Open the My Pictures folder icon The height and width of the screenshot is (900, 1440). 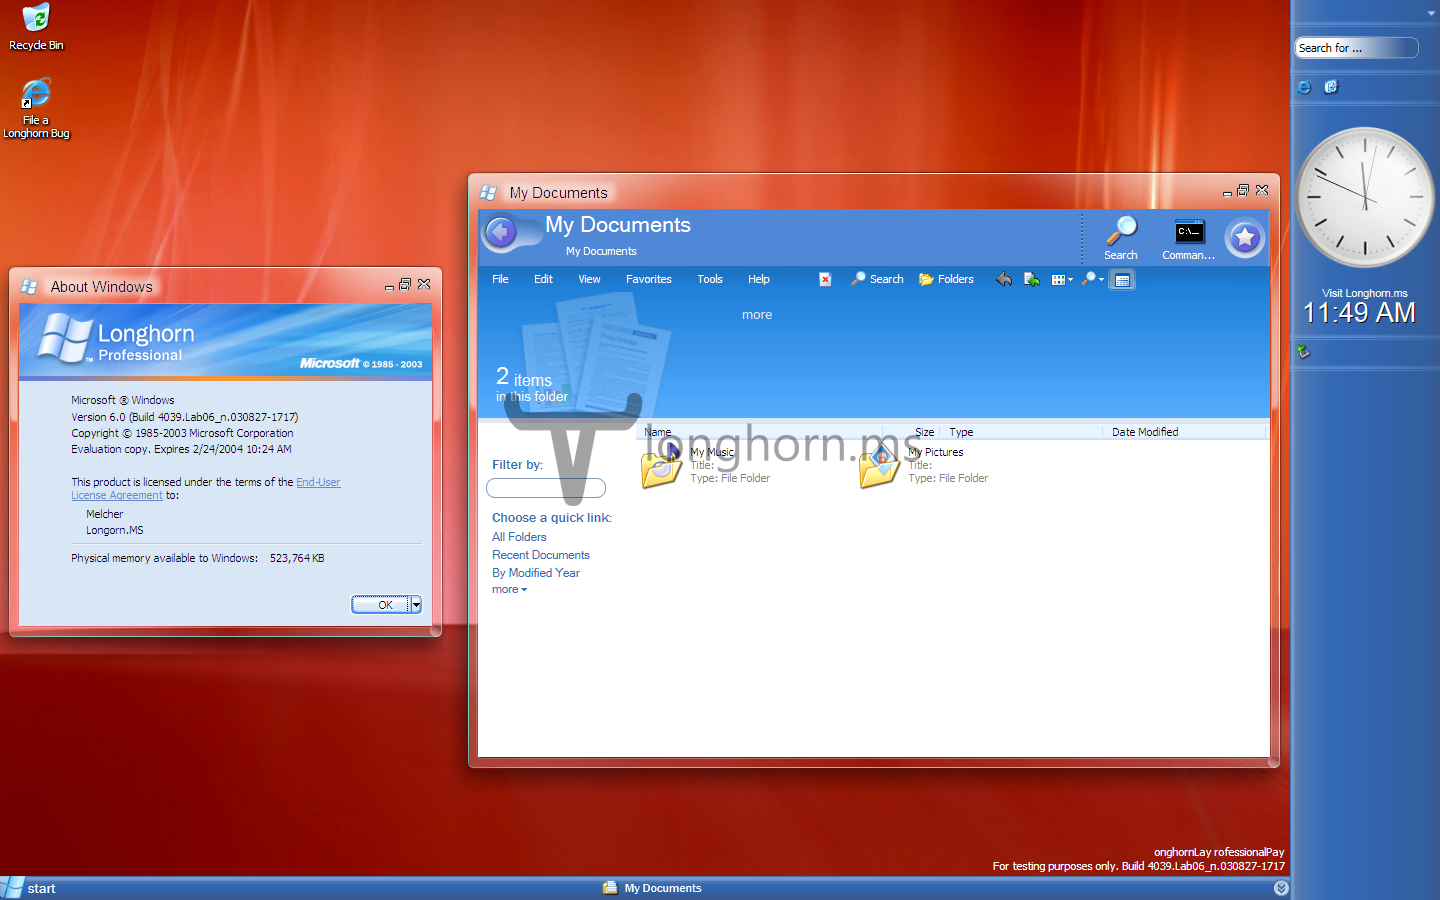[879, 467]
